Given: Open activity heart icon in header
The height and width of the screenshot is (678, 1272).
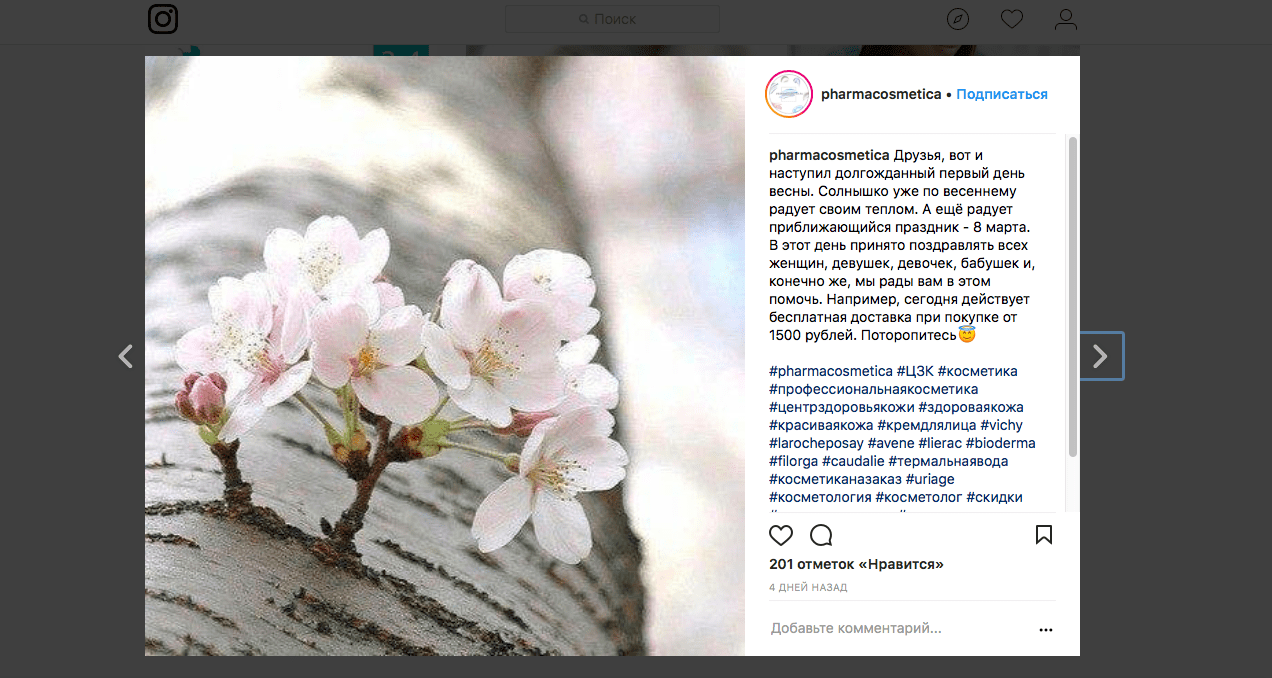Looking at the screenshot, I should click(x=1012, y=19).
